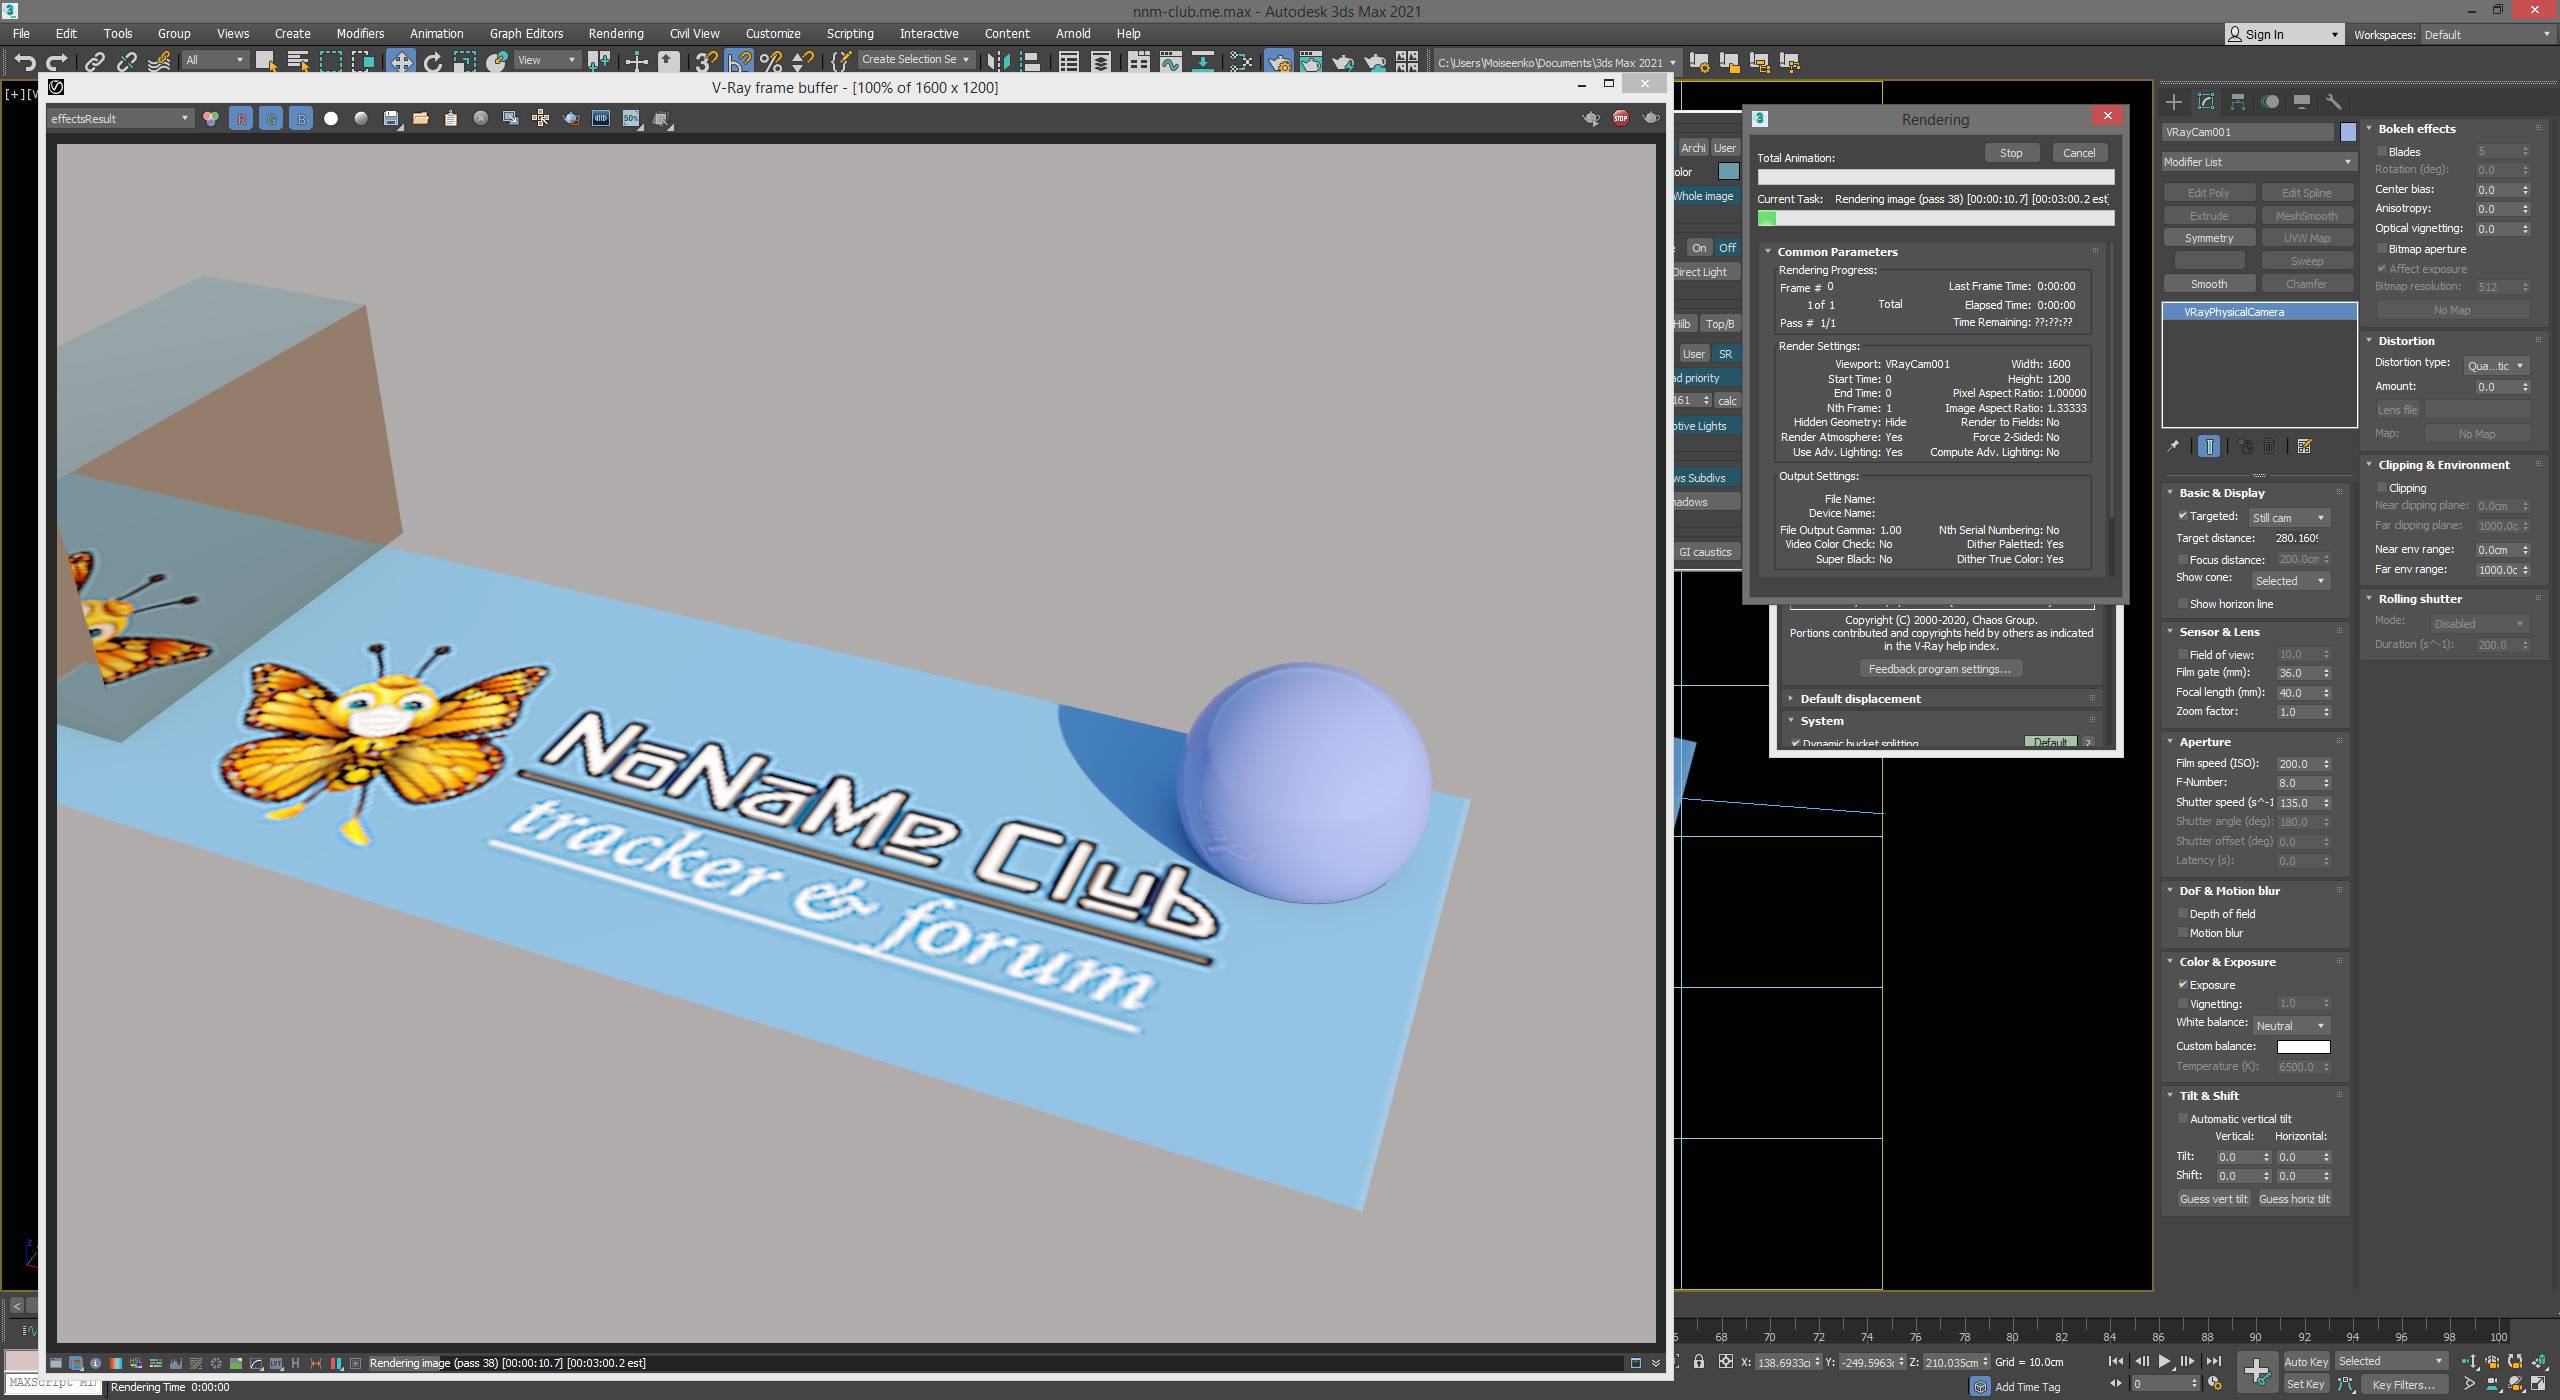This screenshot has width=2560, height=1400.
Task: Enable Motion blur checkbox
Action: (x=2183, y=933)
